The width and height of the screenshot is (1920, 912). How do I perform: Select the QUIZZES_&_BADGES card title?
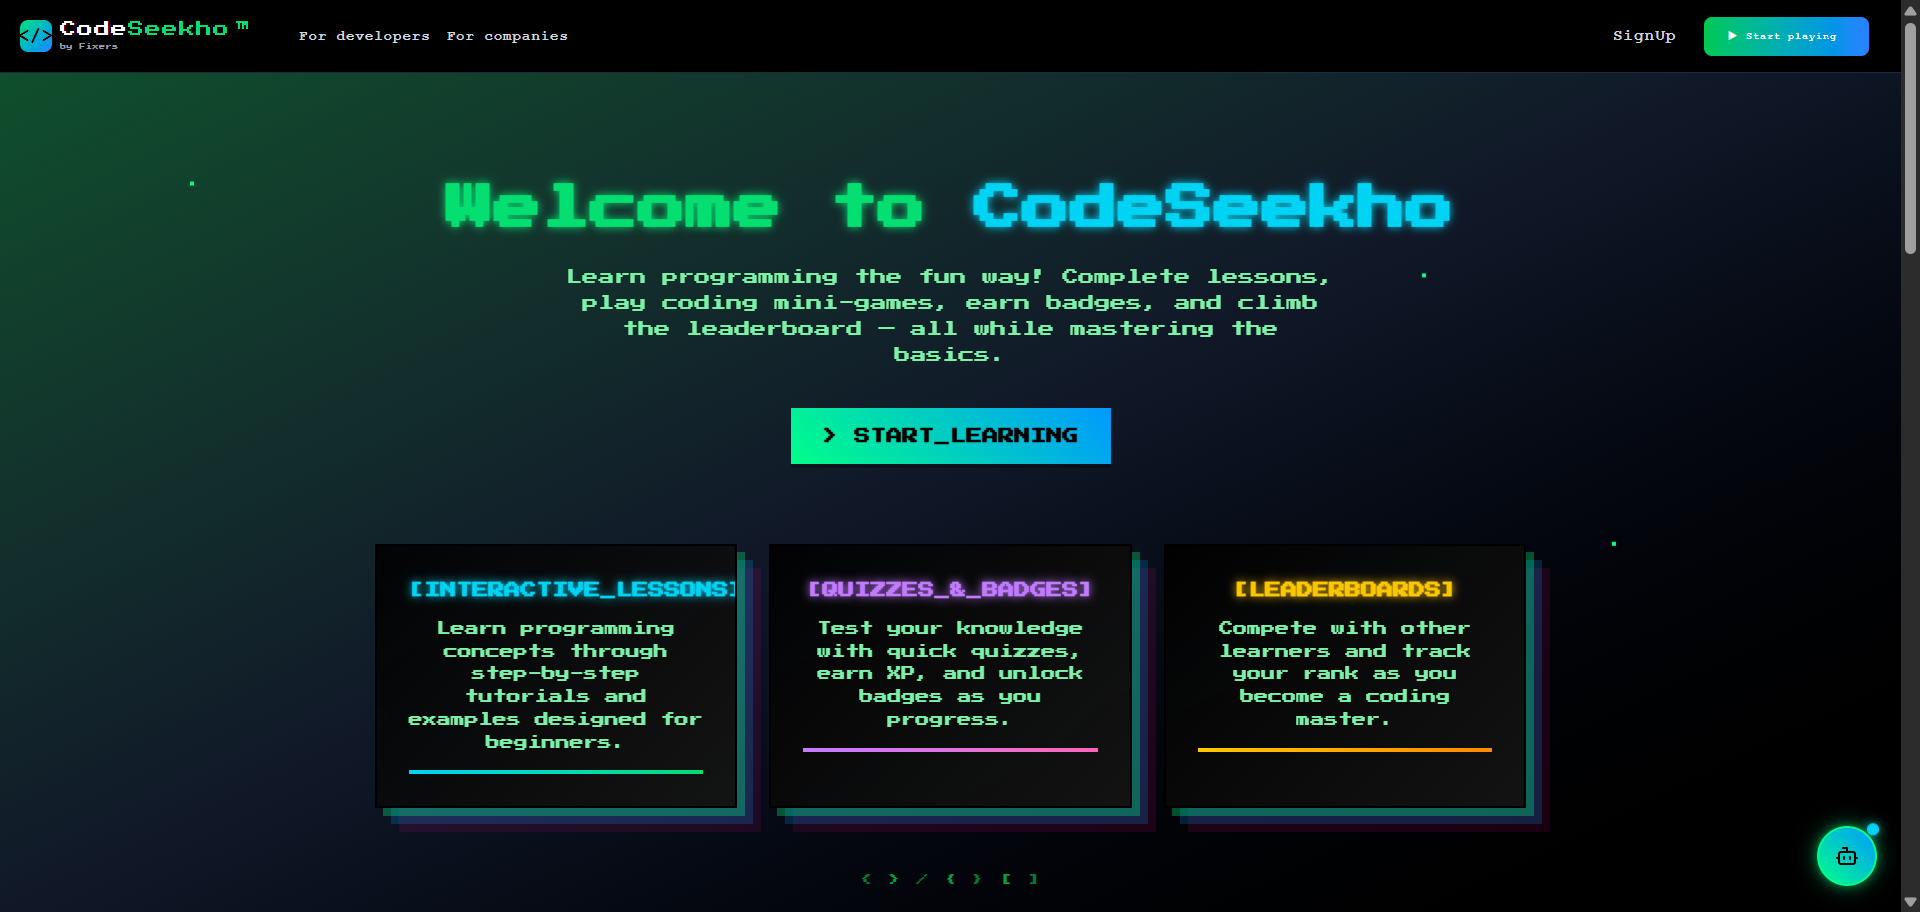click(x=949, y=589)
